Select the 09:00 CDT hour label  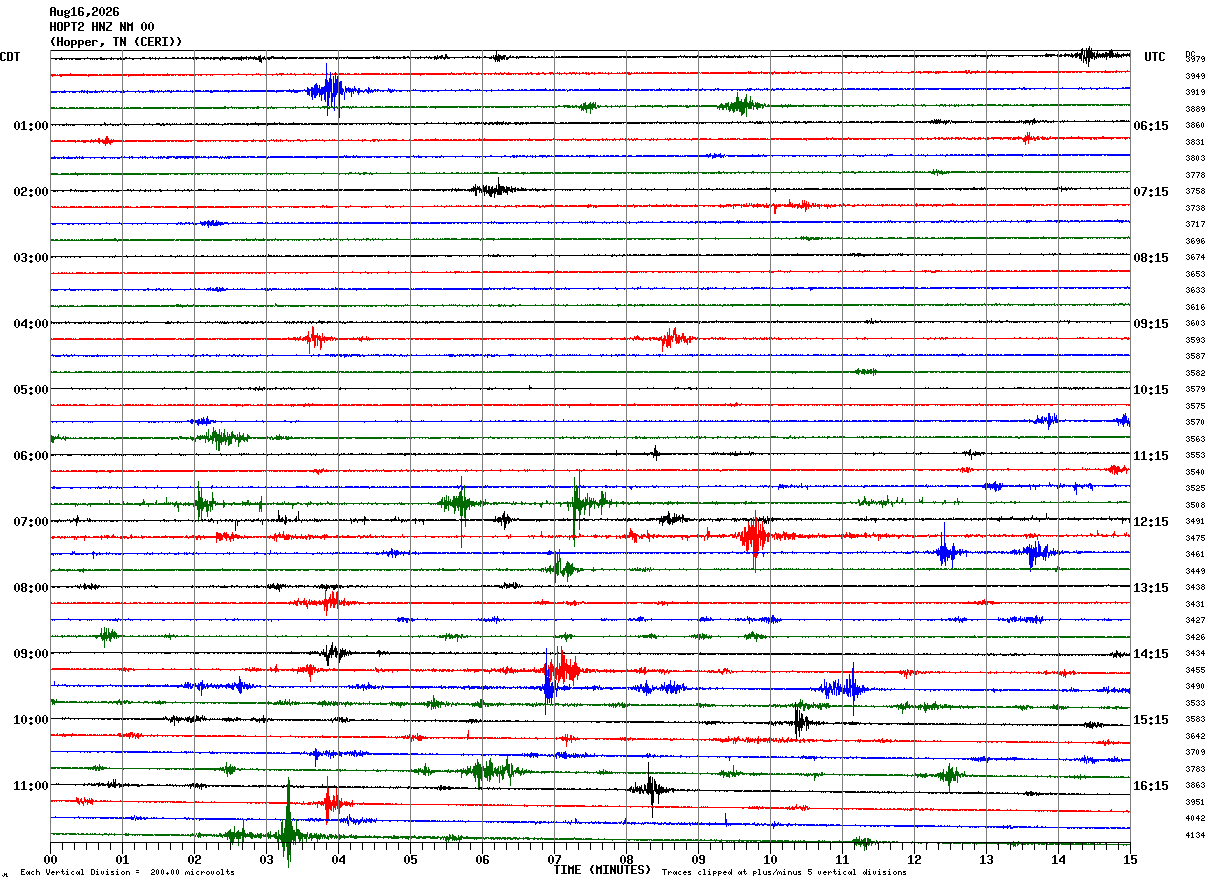click(31, 654)
